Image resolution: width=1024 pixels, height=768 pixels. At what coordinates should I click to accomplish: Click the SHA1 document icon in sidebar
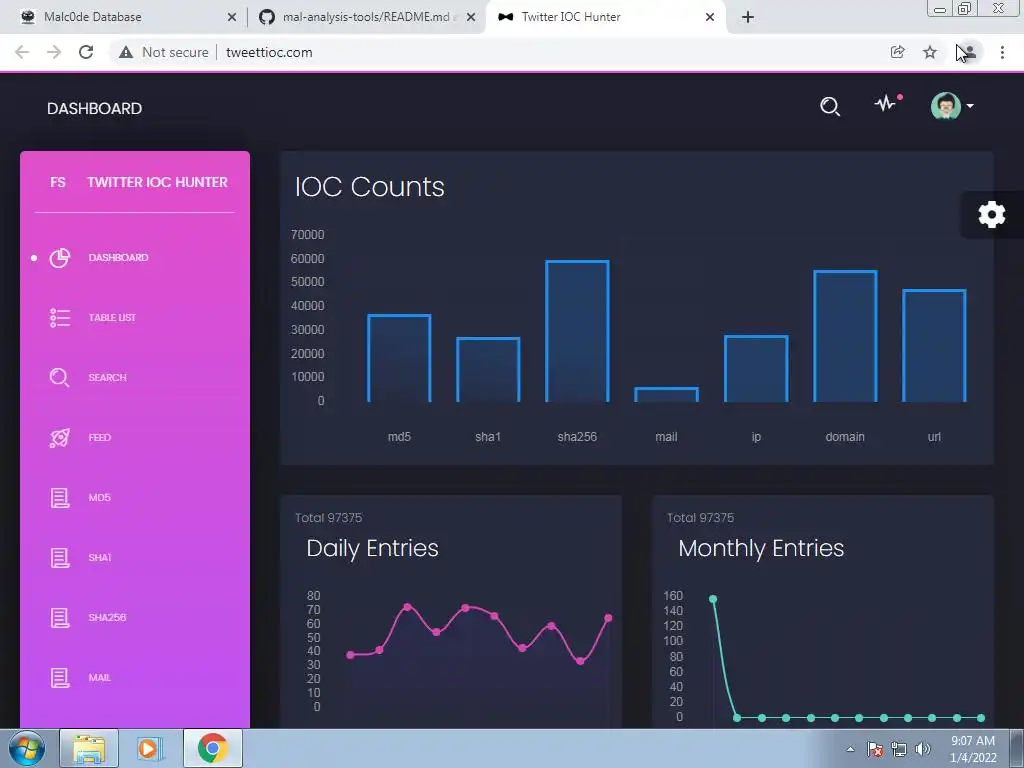pyautogui.click(x=59, y=558)
